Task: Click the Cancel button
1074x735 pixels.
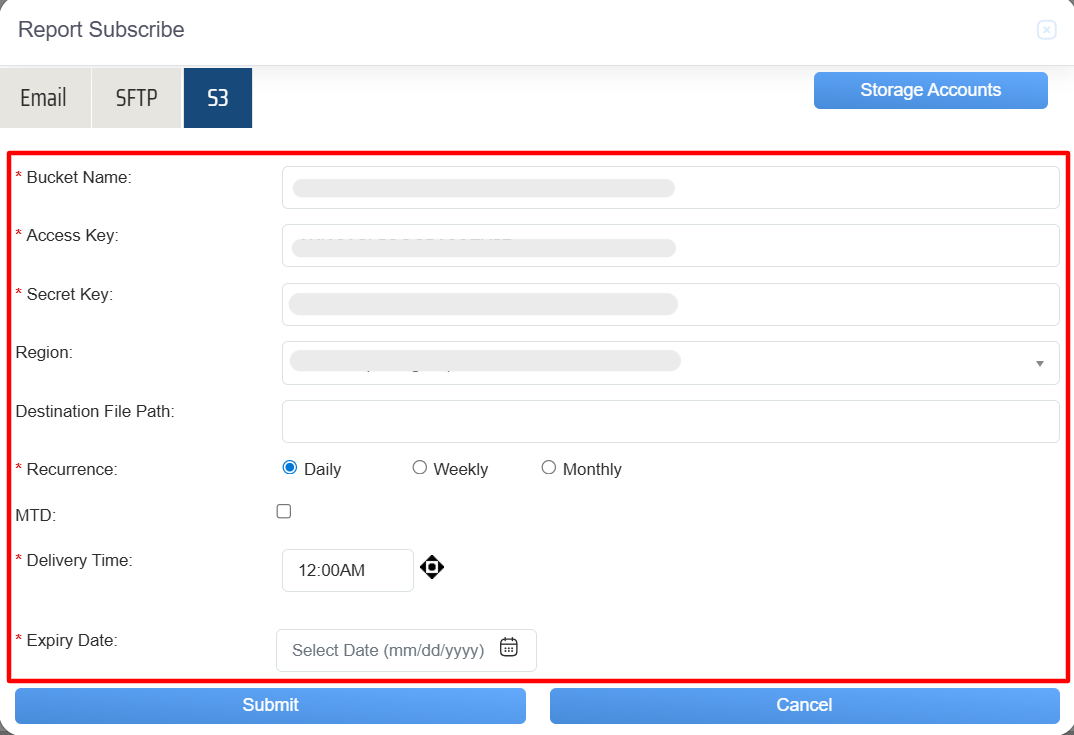Action: click(804, 706)
